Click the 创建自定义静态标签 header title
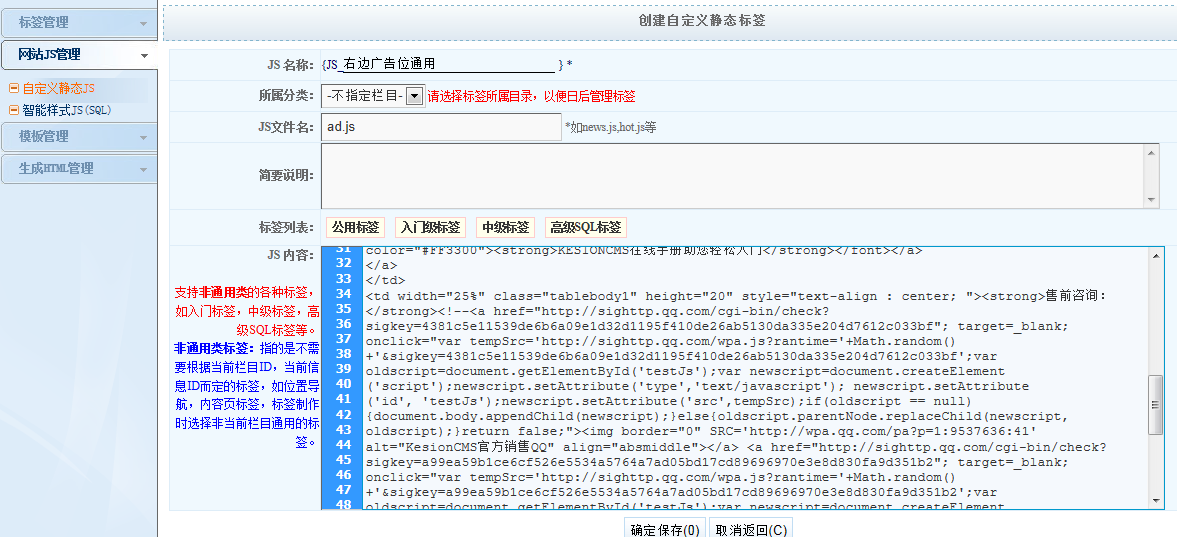Viewport: 1177px width, 537px height. [x=702, y=20]
